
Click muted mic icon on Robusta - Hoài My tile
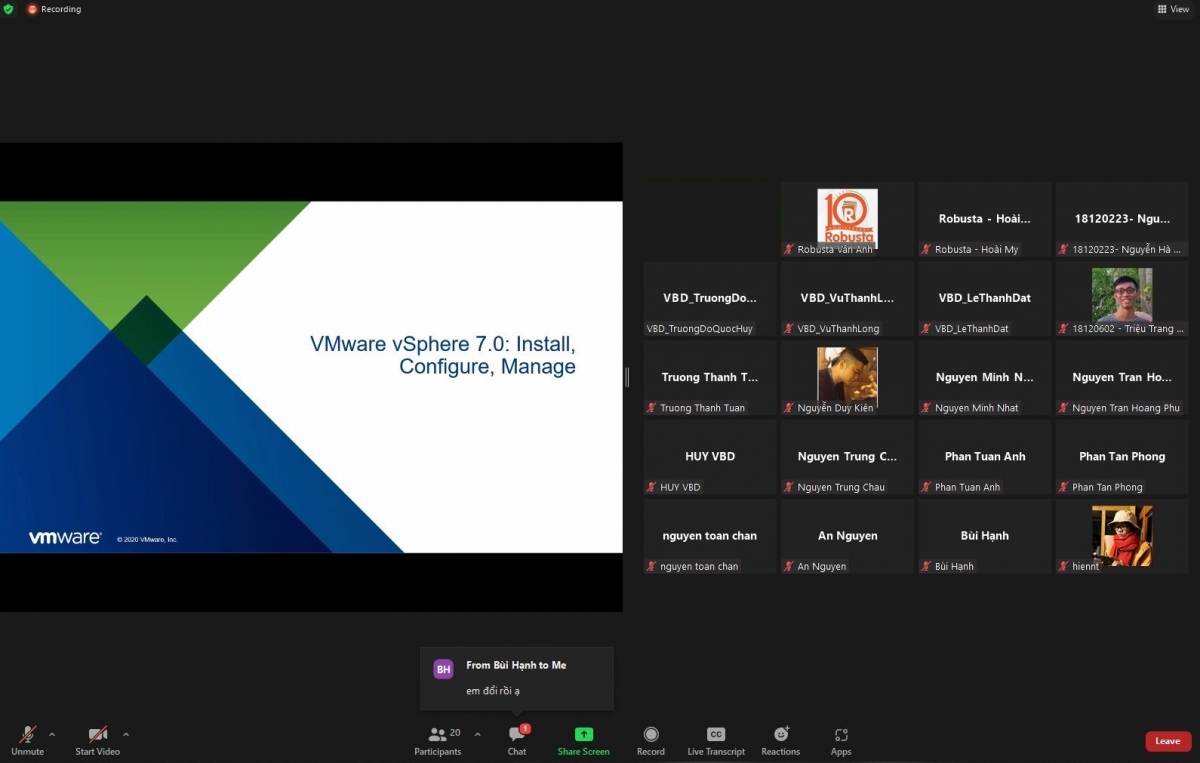point(926,250)
